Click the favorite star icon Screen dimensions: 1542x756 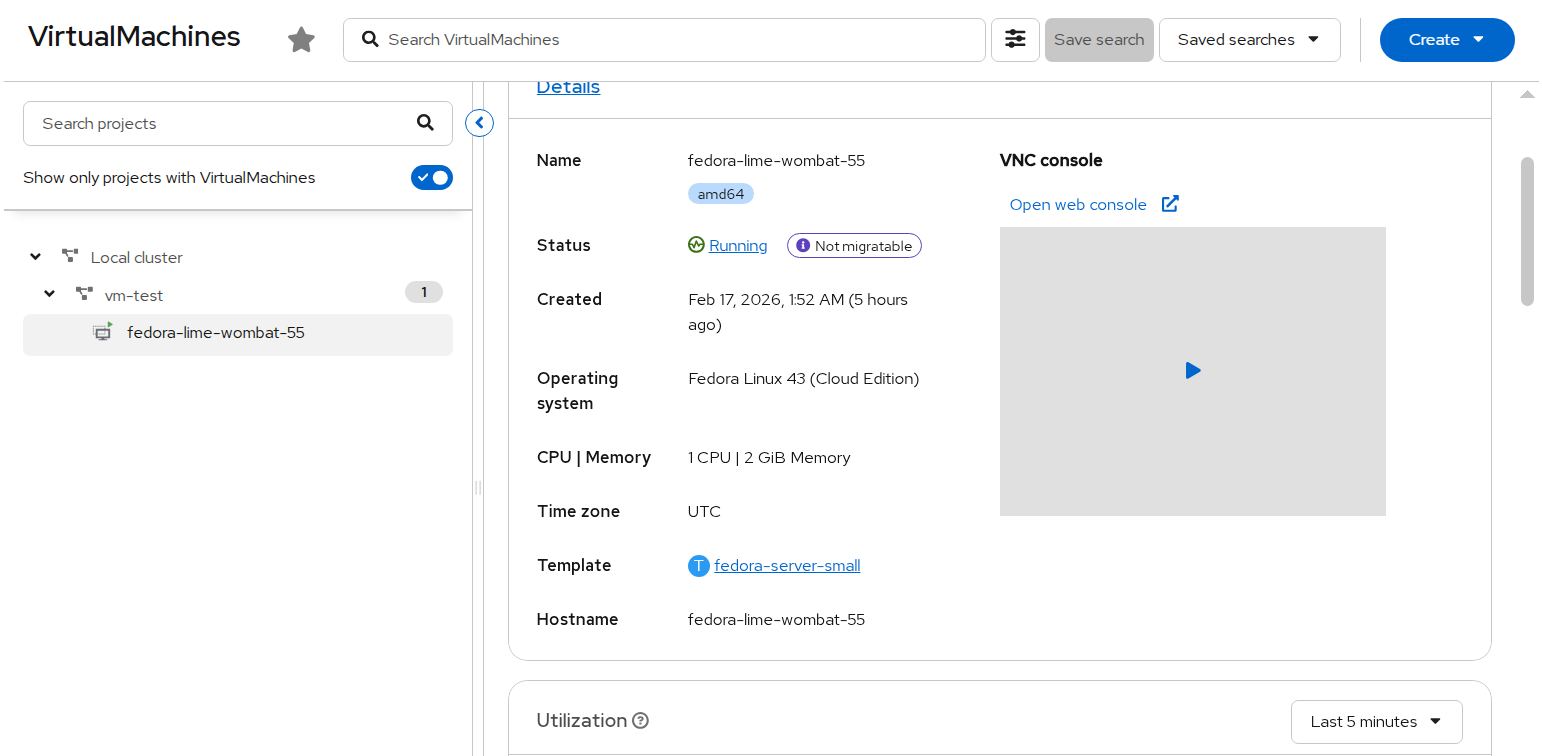pyautogui.click(x=301, y=40)
